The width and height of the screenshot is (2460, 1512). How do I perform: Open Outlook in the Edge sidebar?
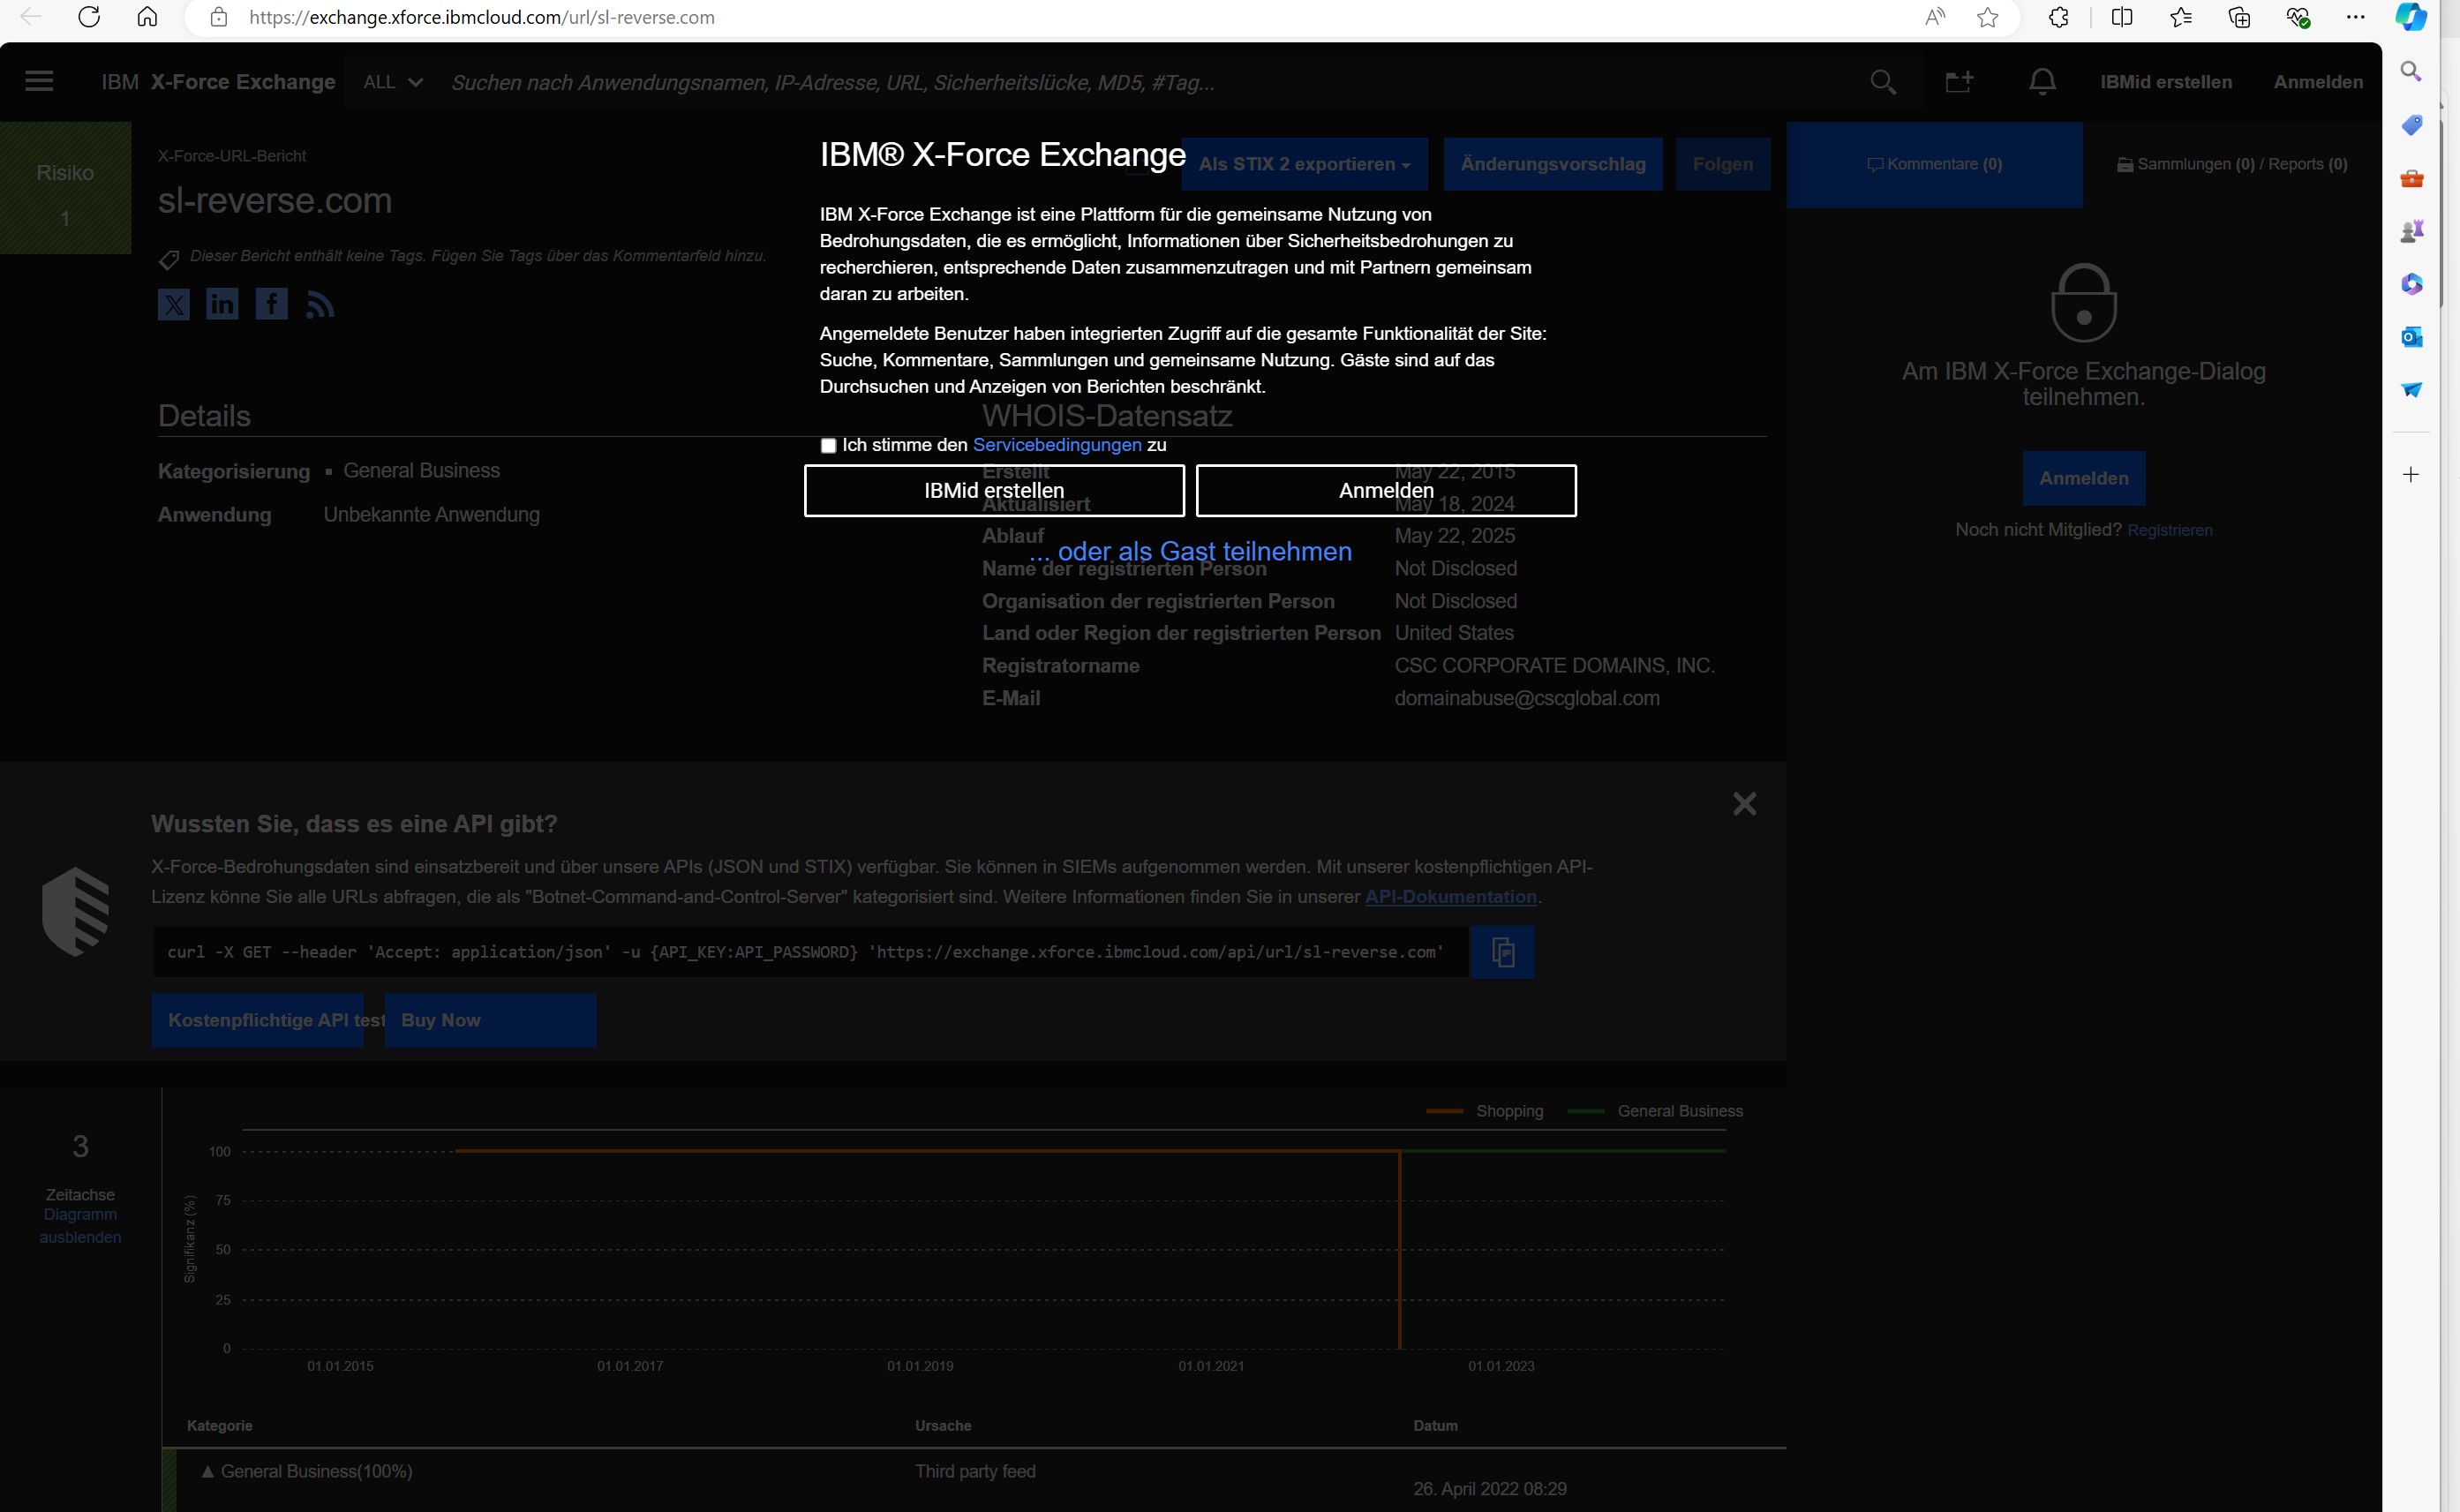2411,337
